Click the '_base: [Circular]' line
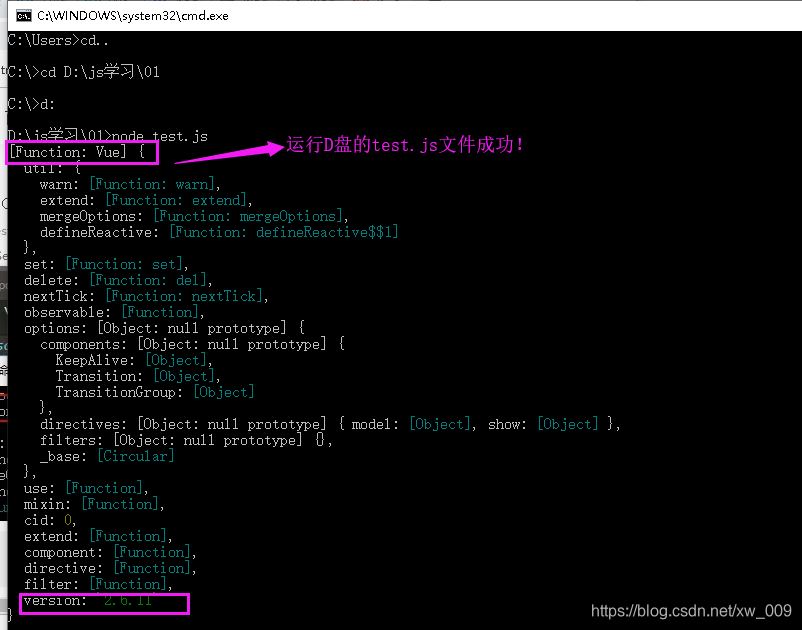This screenshot has height=630, width=802. tap(107, 456)
